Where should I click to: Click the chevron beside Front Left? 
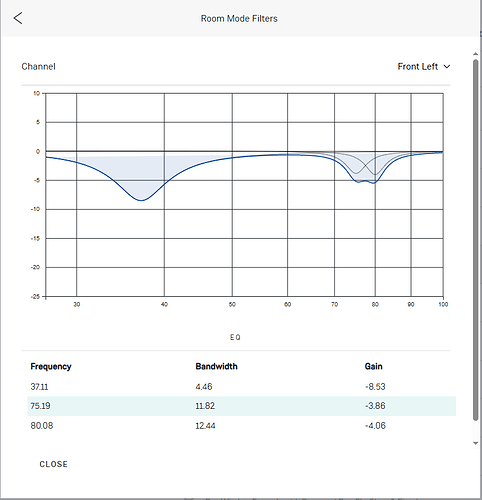(x=447, y=67)
